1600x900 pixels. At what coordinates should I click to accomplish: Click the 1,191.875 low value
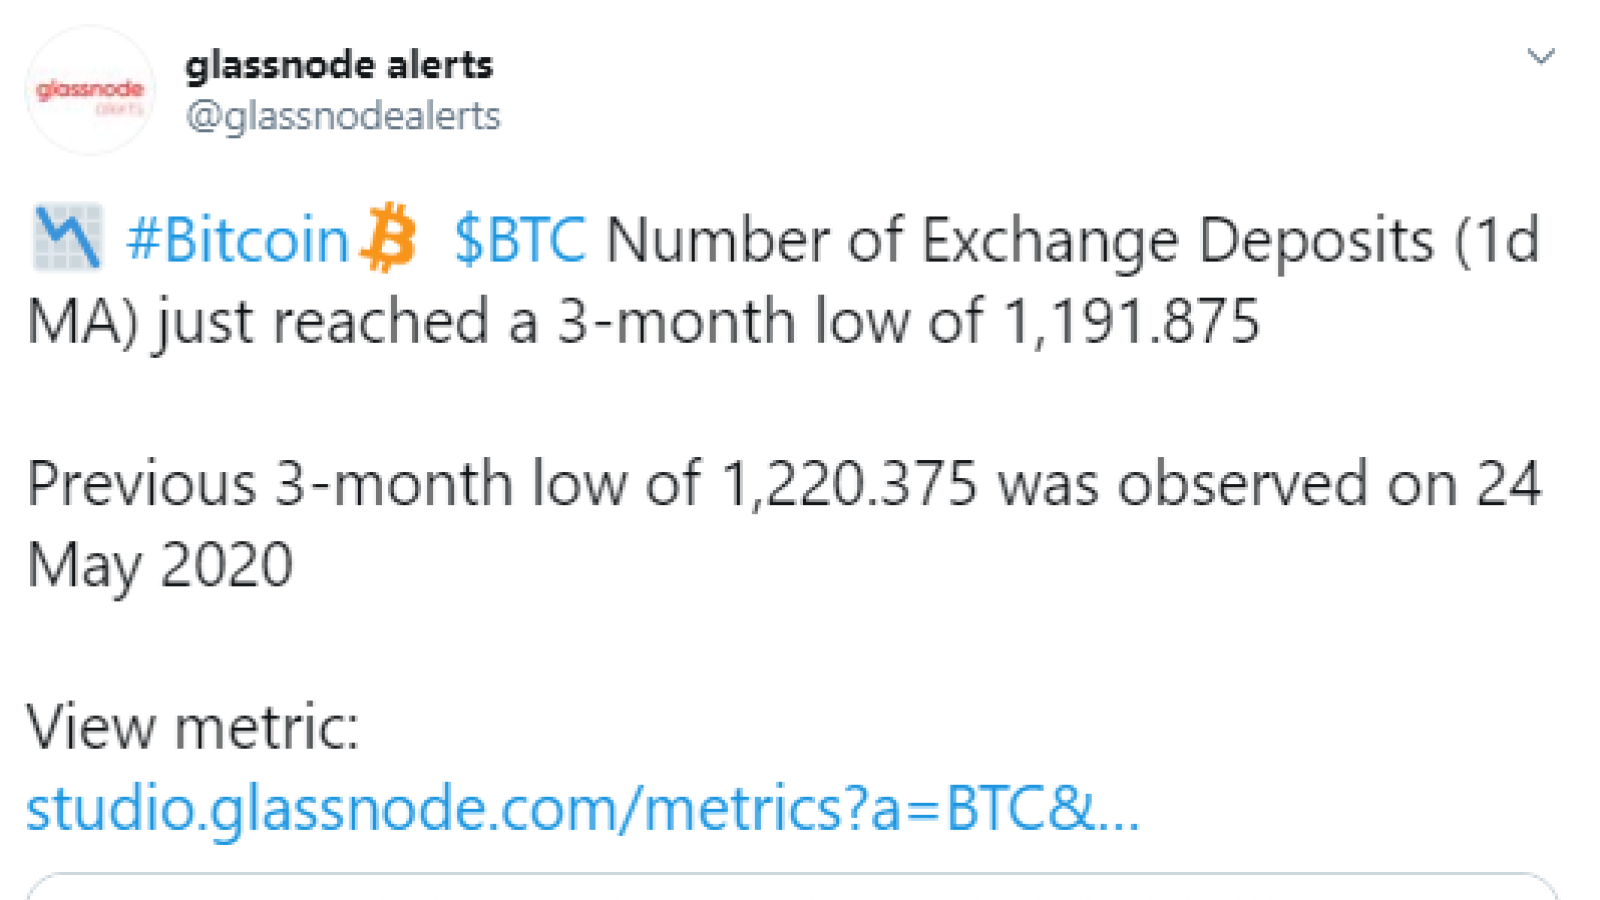pos(1130,322)
